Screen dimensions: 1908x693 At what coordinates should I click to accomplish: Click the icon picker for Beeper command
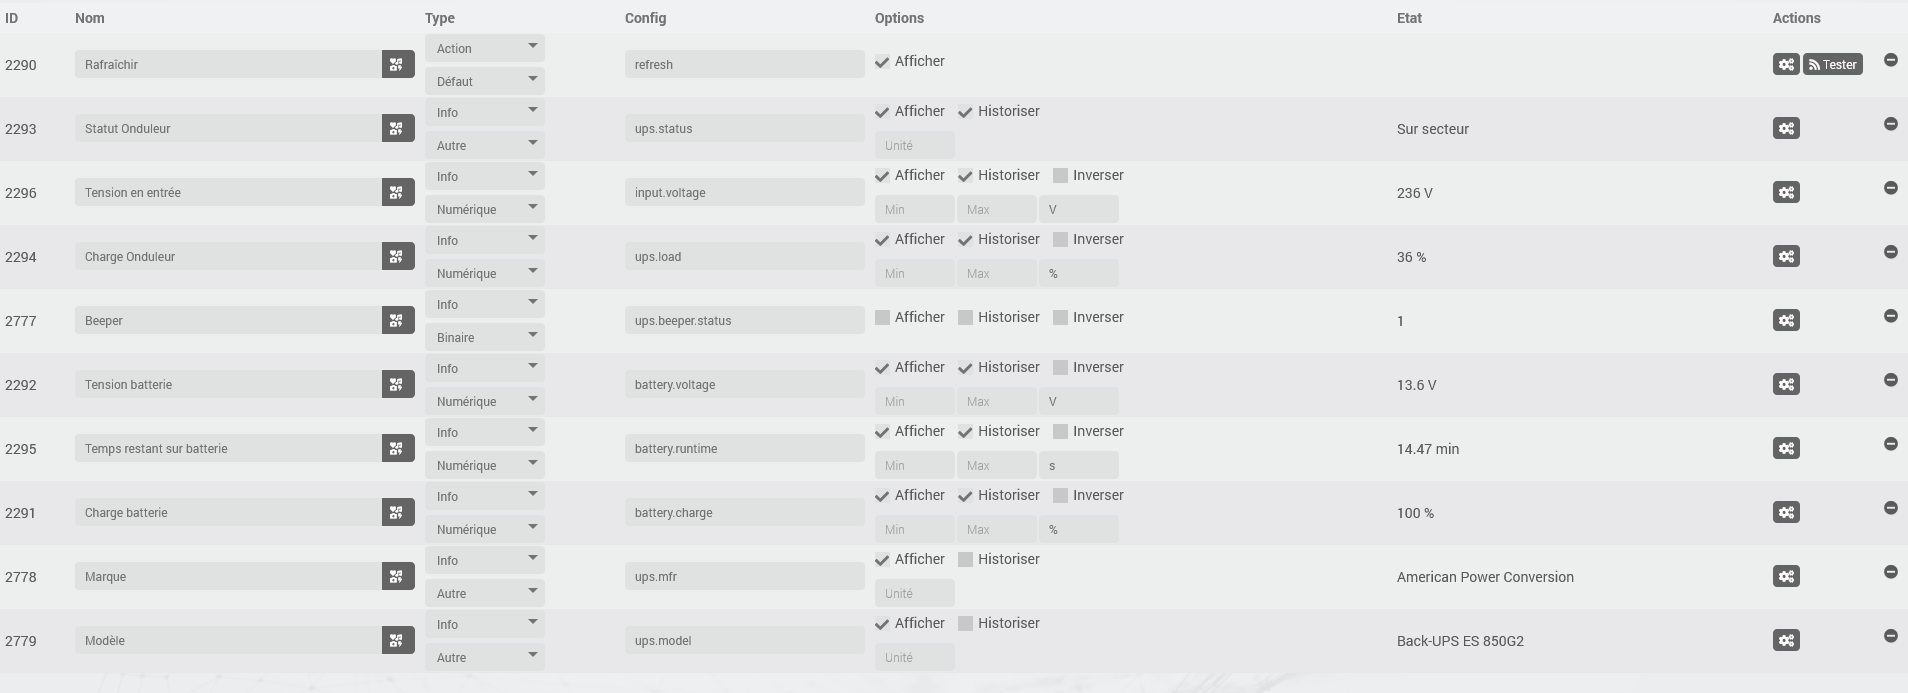click(x=397, y=320)
